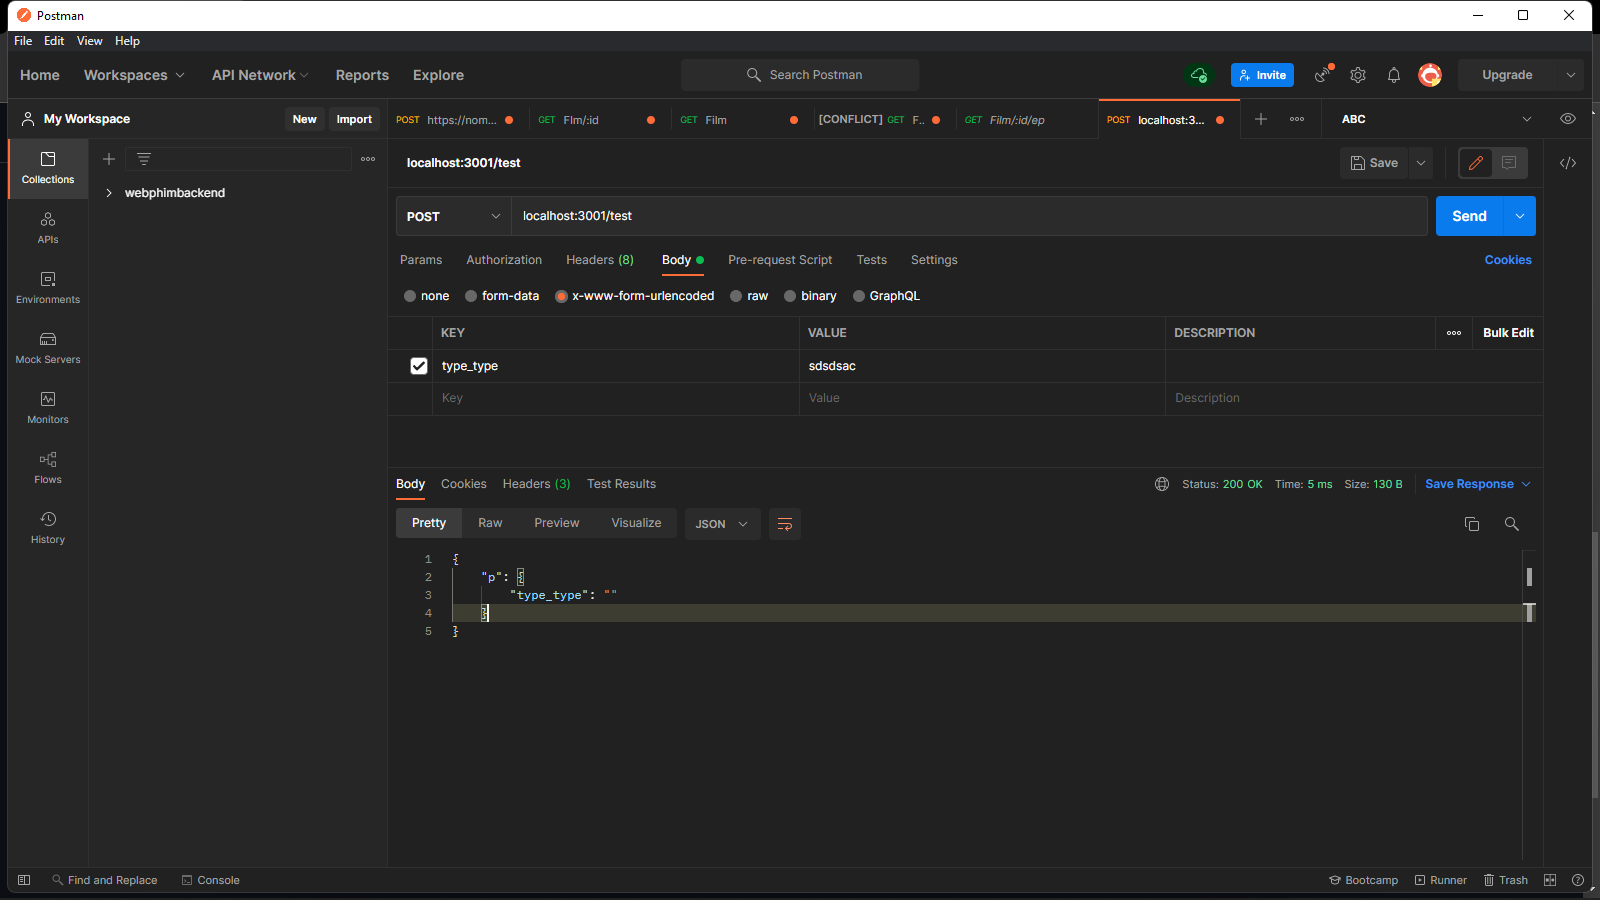
Task: Open the notifications bell
Action: pos(1393,75)
